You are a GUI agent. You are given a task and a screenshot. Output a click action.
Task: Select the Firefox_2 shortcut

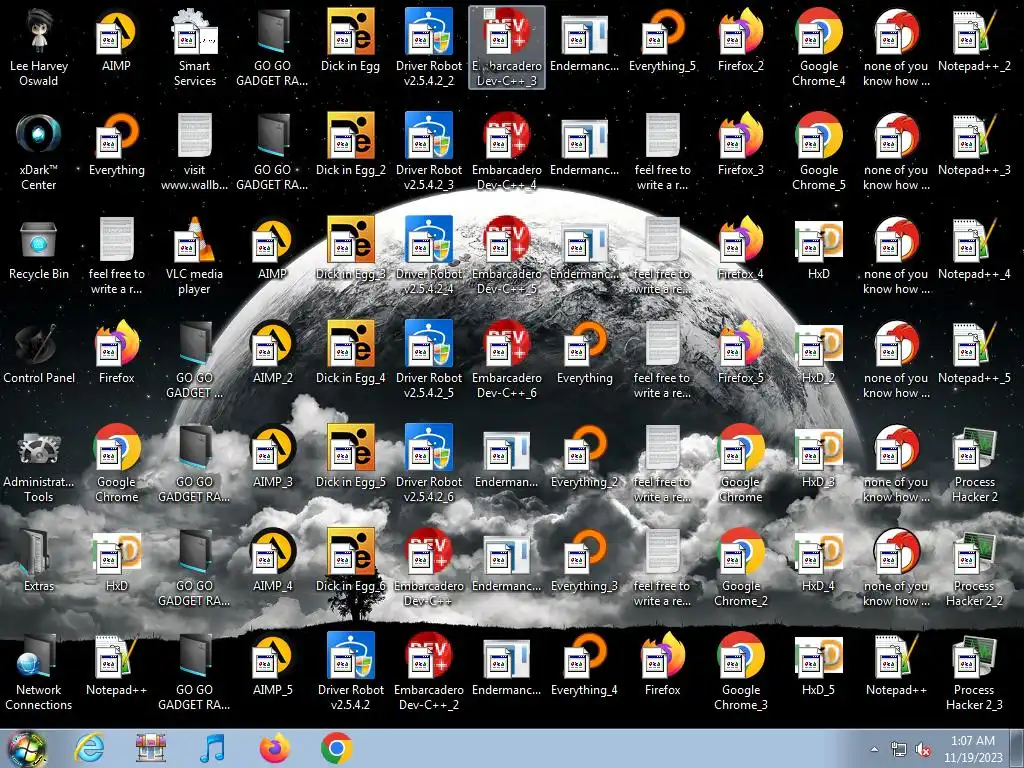point(741,40)
